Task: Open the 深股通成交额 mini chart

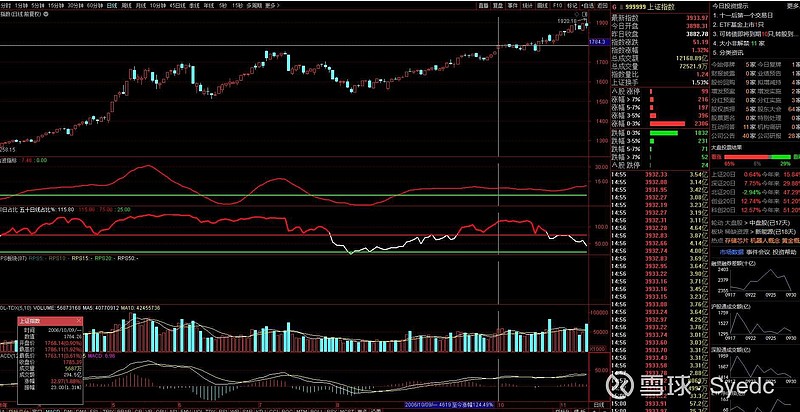Action: click(x=755, y=368)
